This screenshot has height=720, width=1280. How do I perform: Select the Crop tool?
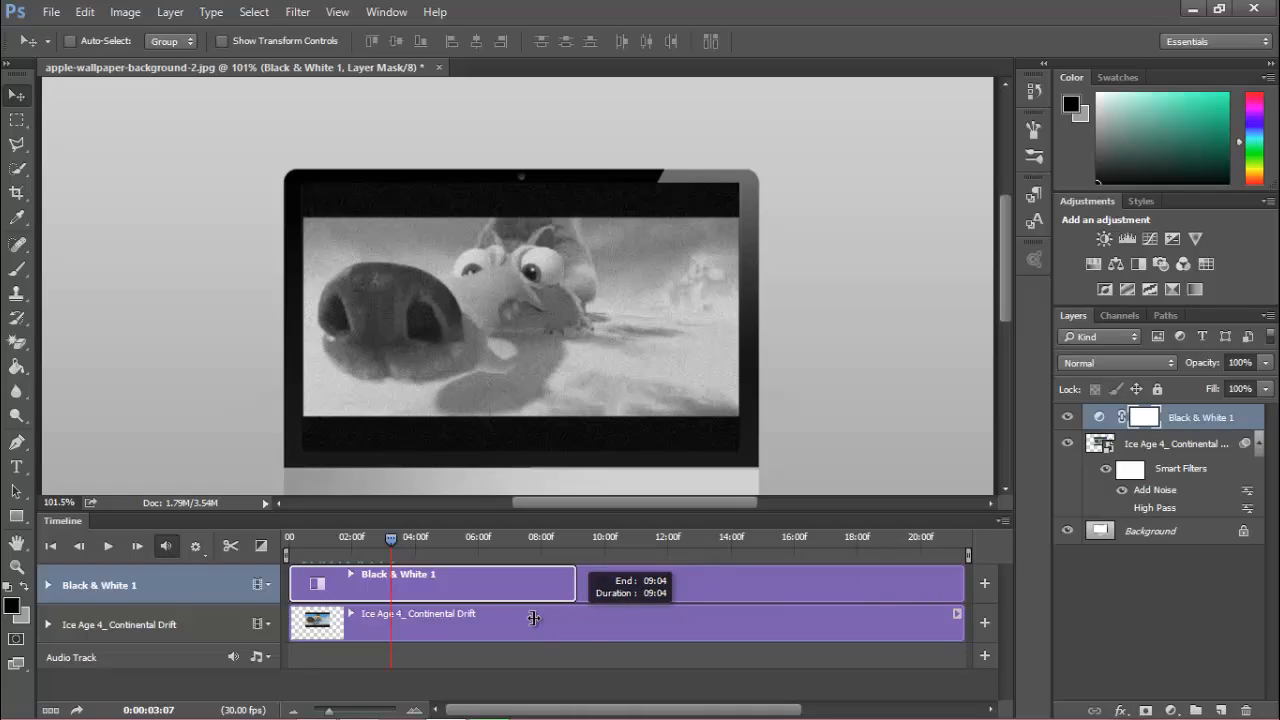[x=17, y=193]
